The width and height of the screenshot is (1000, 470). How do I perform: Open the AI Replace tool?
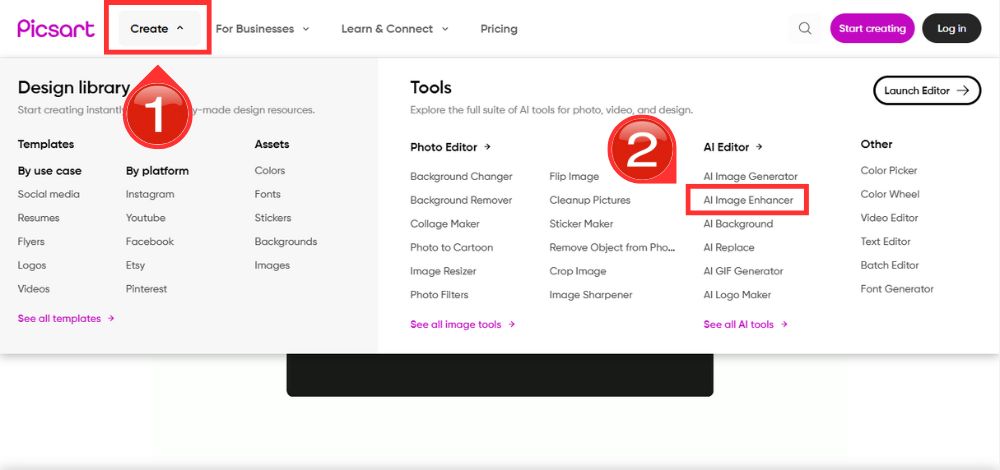pyautogui.click(x=729, y=247)
